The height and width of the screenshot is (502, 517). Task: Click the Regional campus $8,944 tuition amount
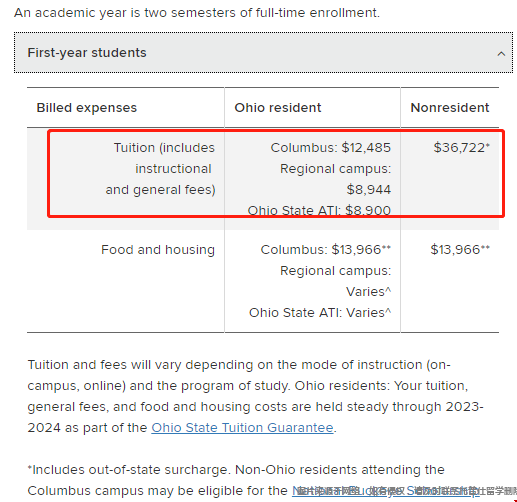335,179
